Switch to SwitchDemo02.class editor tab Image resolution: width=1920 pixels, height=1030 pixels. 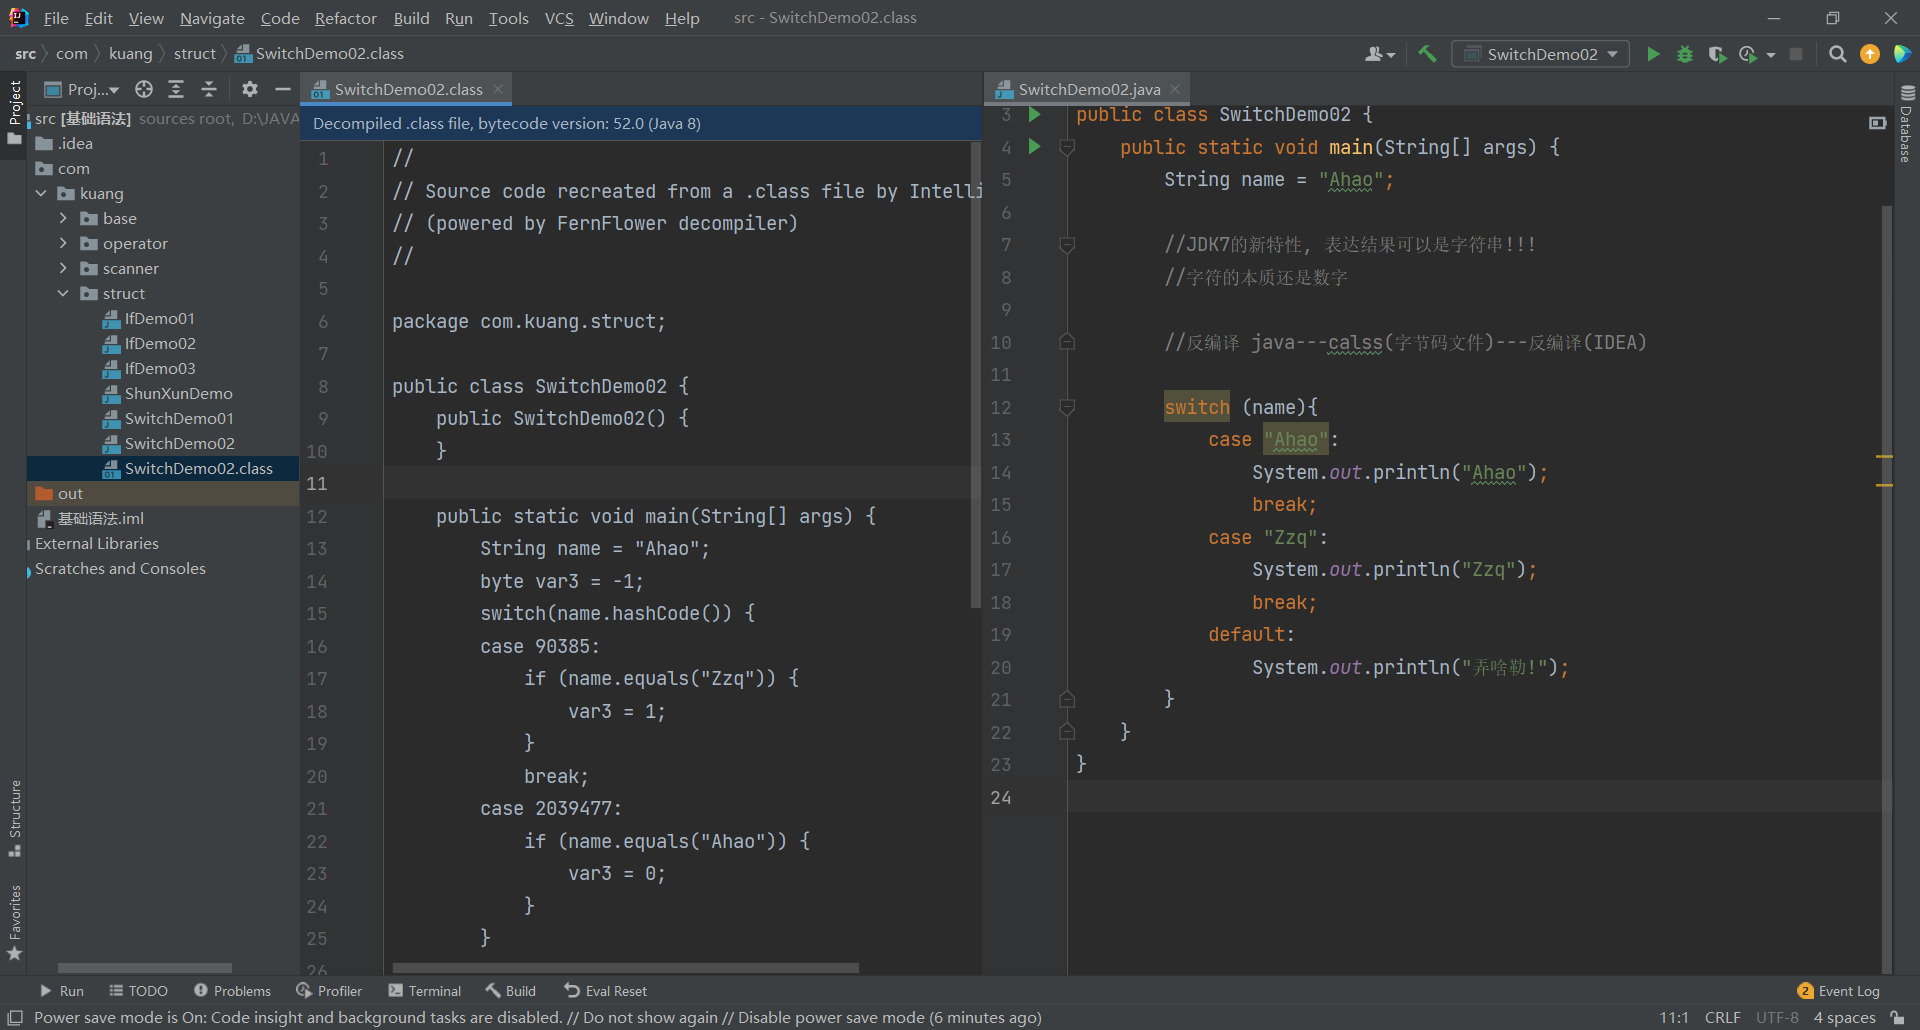[408, 89]
